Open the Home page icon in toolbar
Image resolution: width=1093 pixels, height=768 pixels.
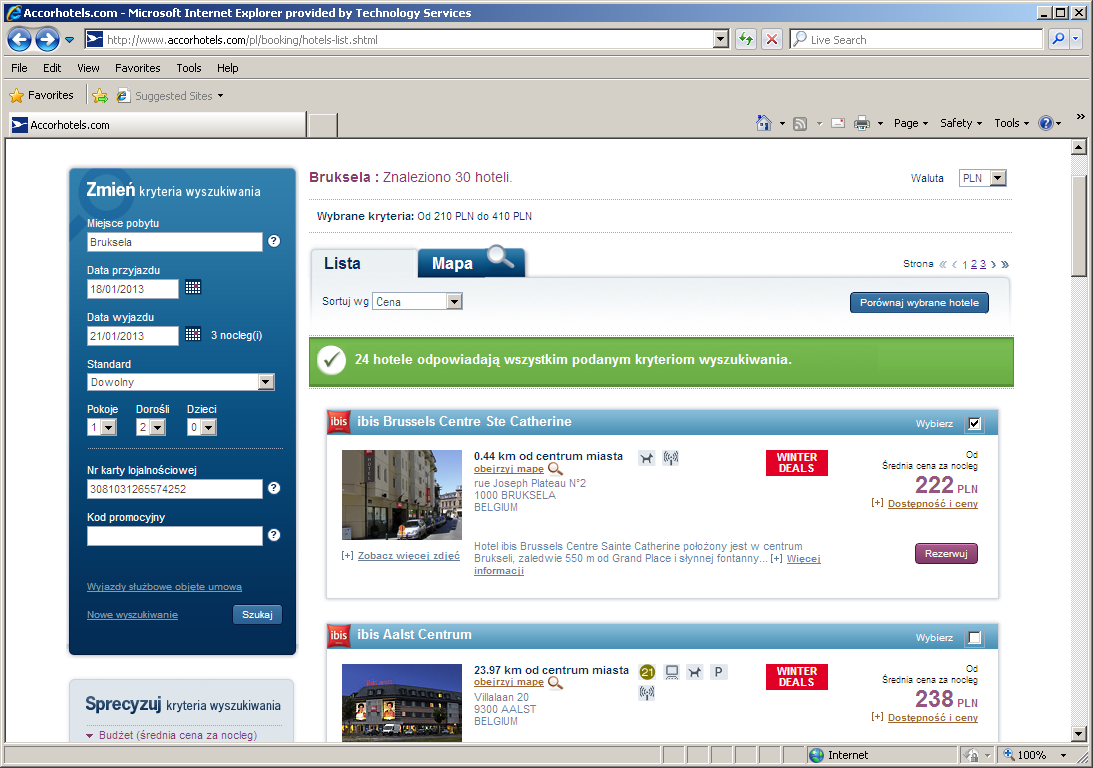pos(764,123)
